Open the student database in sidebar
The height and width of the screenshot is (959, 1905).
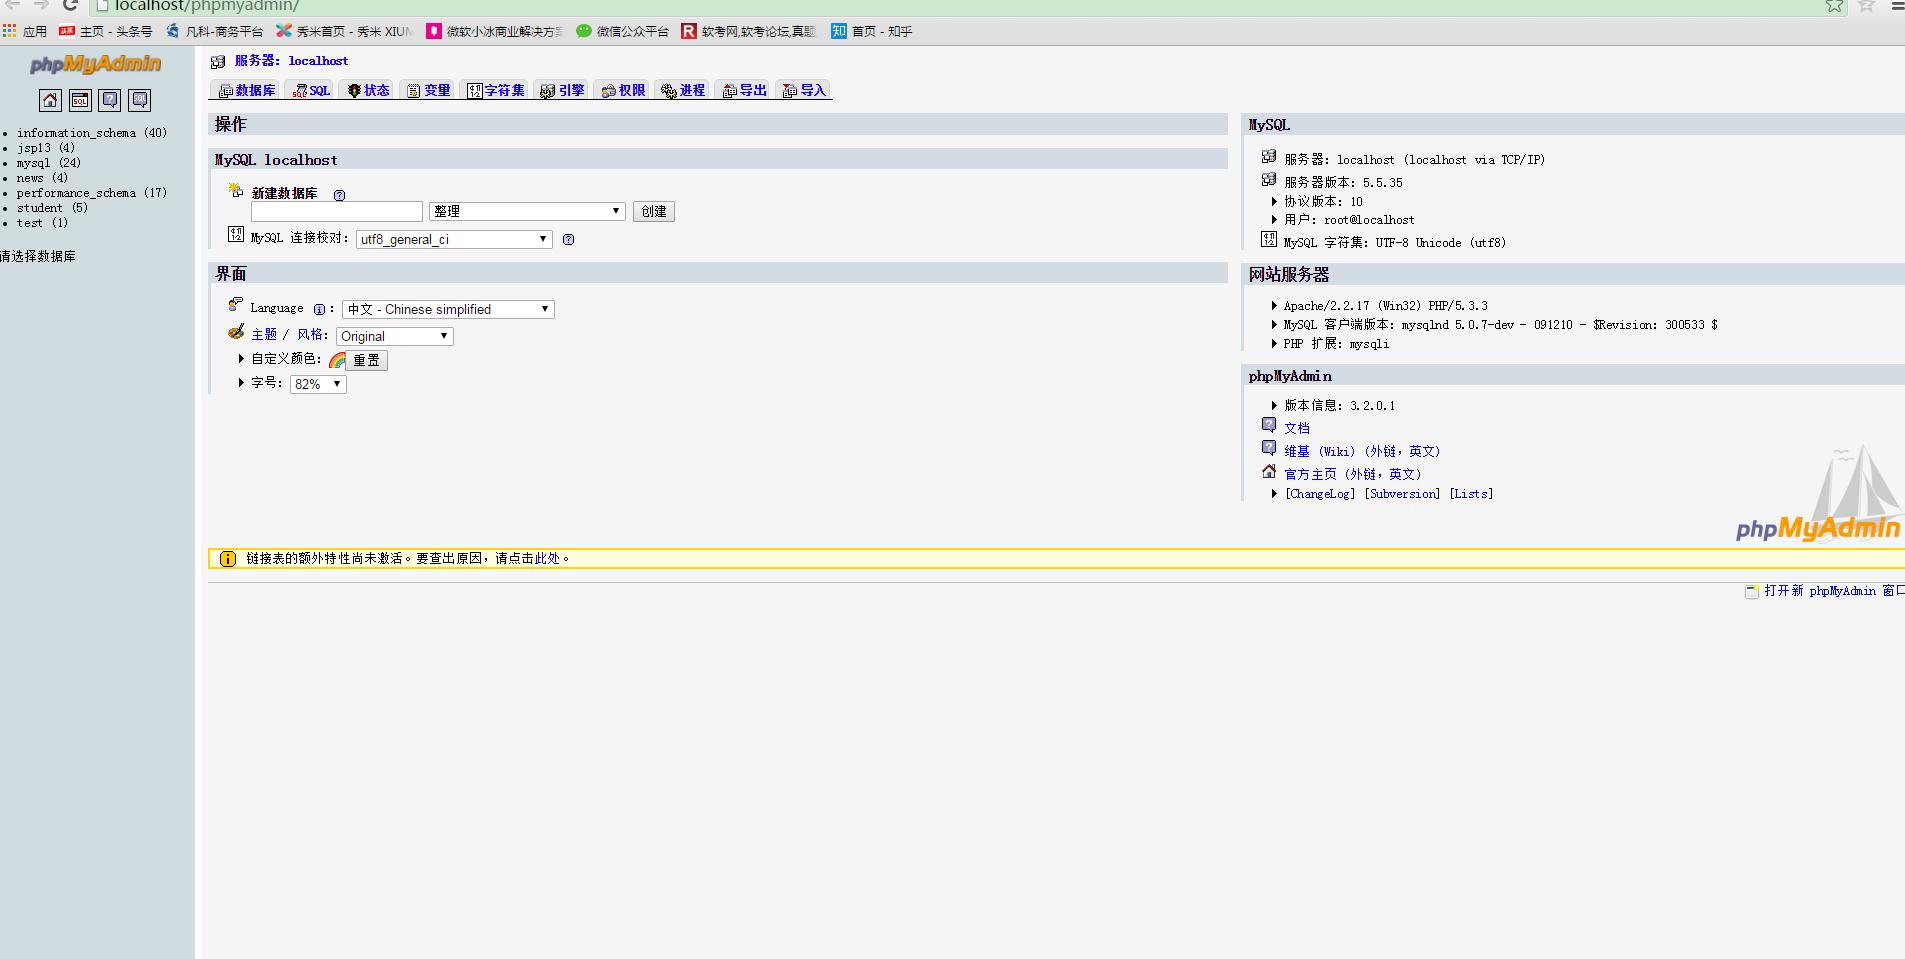pyautogui.click(x=40, y=208)
